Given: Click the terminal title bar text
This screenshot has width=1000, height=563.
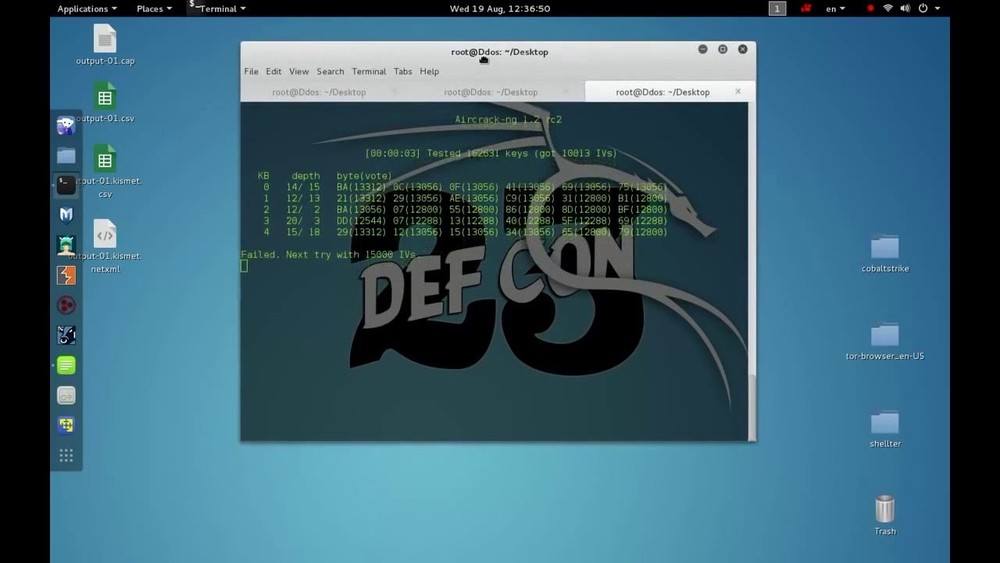Looking at the screenshot, I should [x=499, y=52].
